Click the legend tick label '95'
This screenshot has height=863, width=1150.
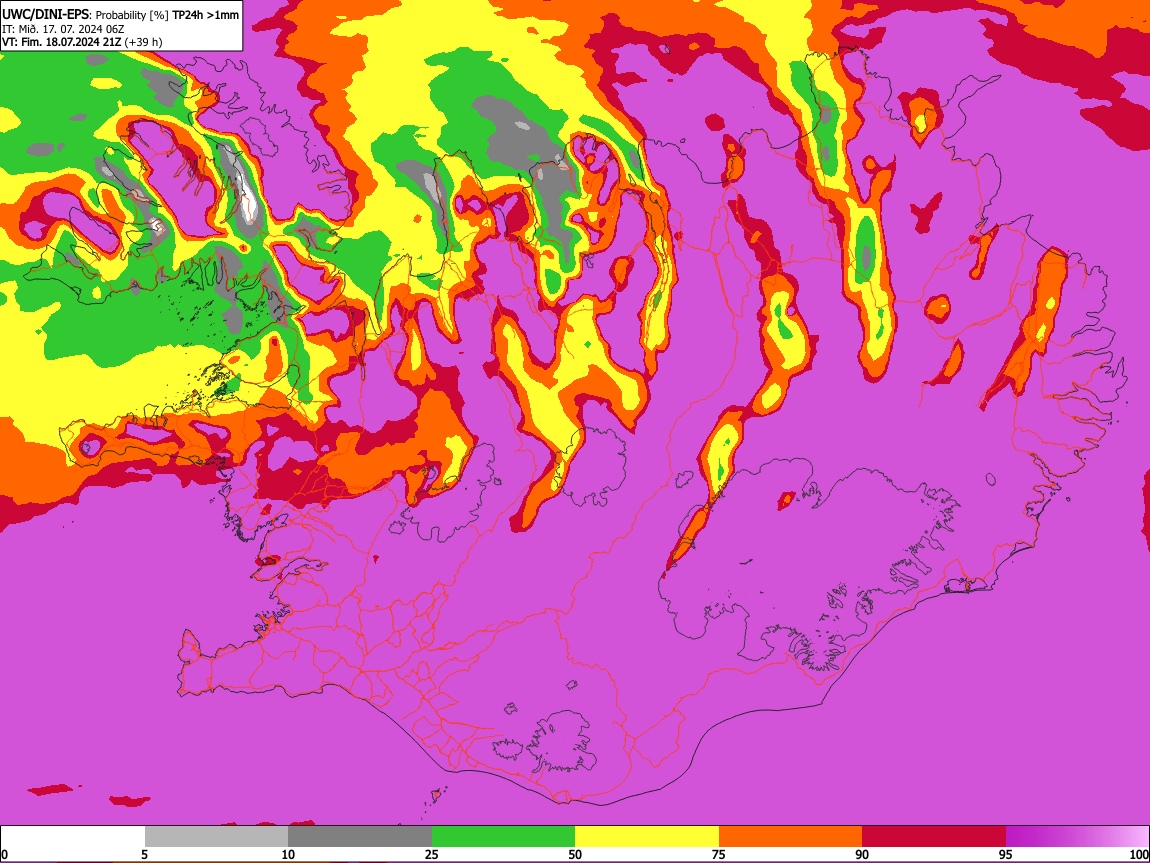point(1006,855)
